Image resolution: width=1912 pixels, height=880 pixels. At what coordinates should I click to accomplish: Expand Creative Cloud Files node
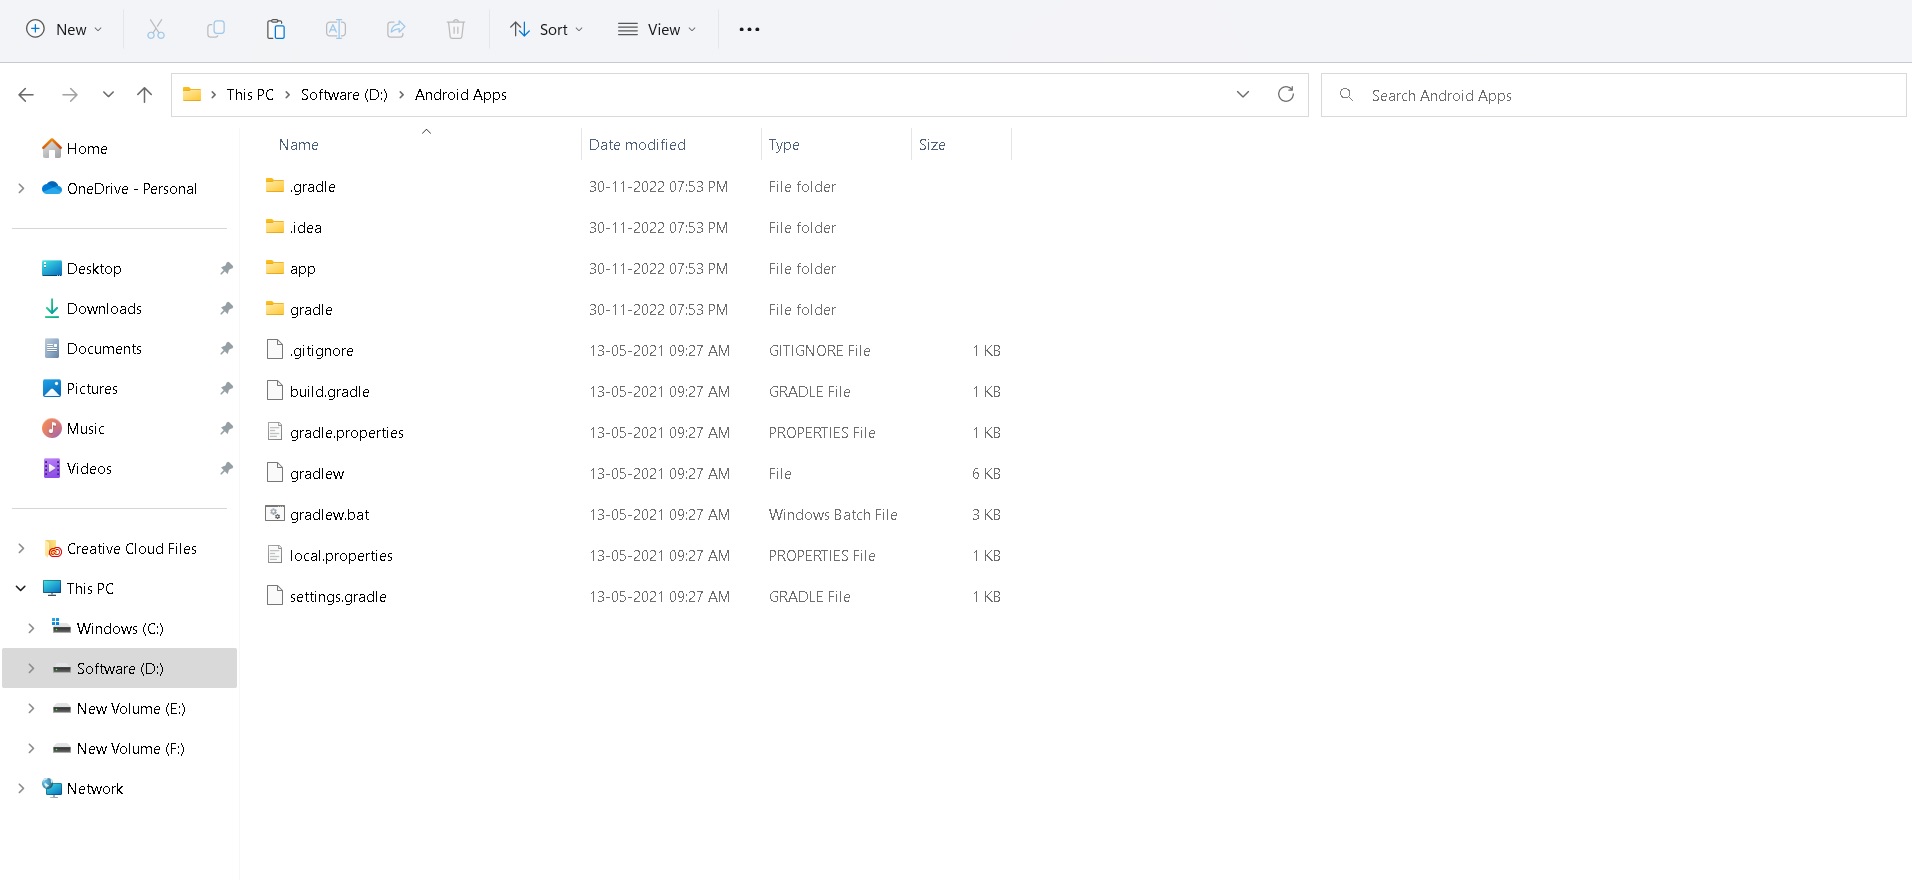click(21, 548)
